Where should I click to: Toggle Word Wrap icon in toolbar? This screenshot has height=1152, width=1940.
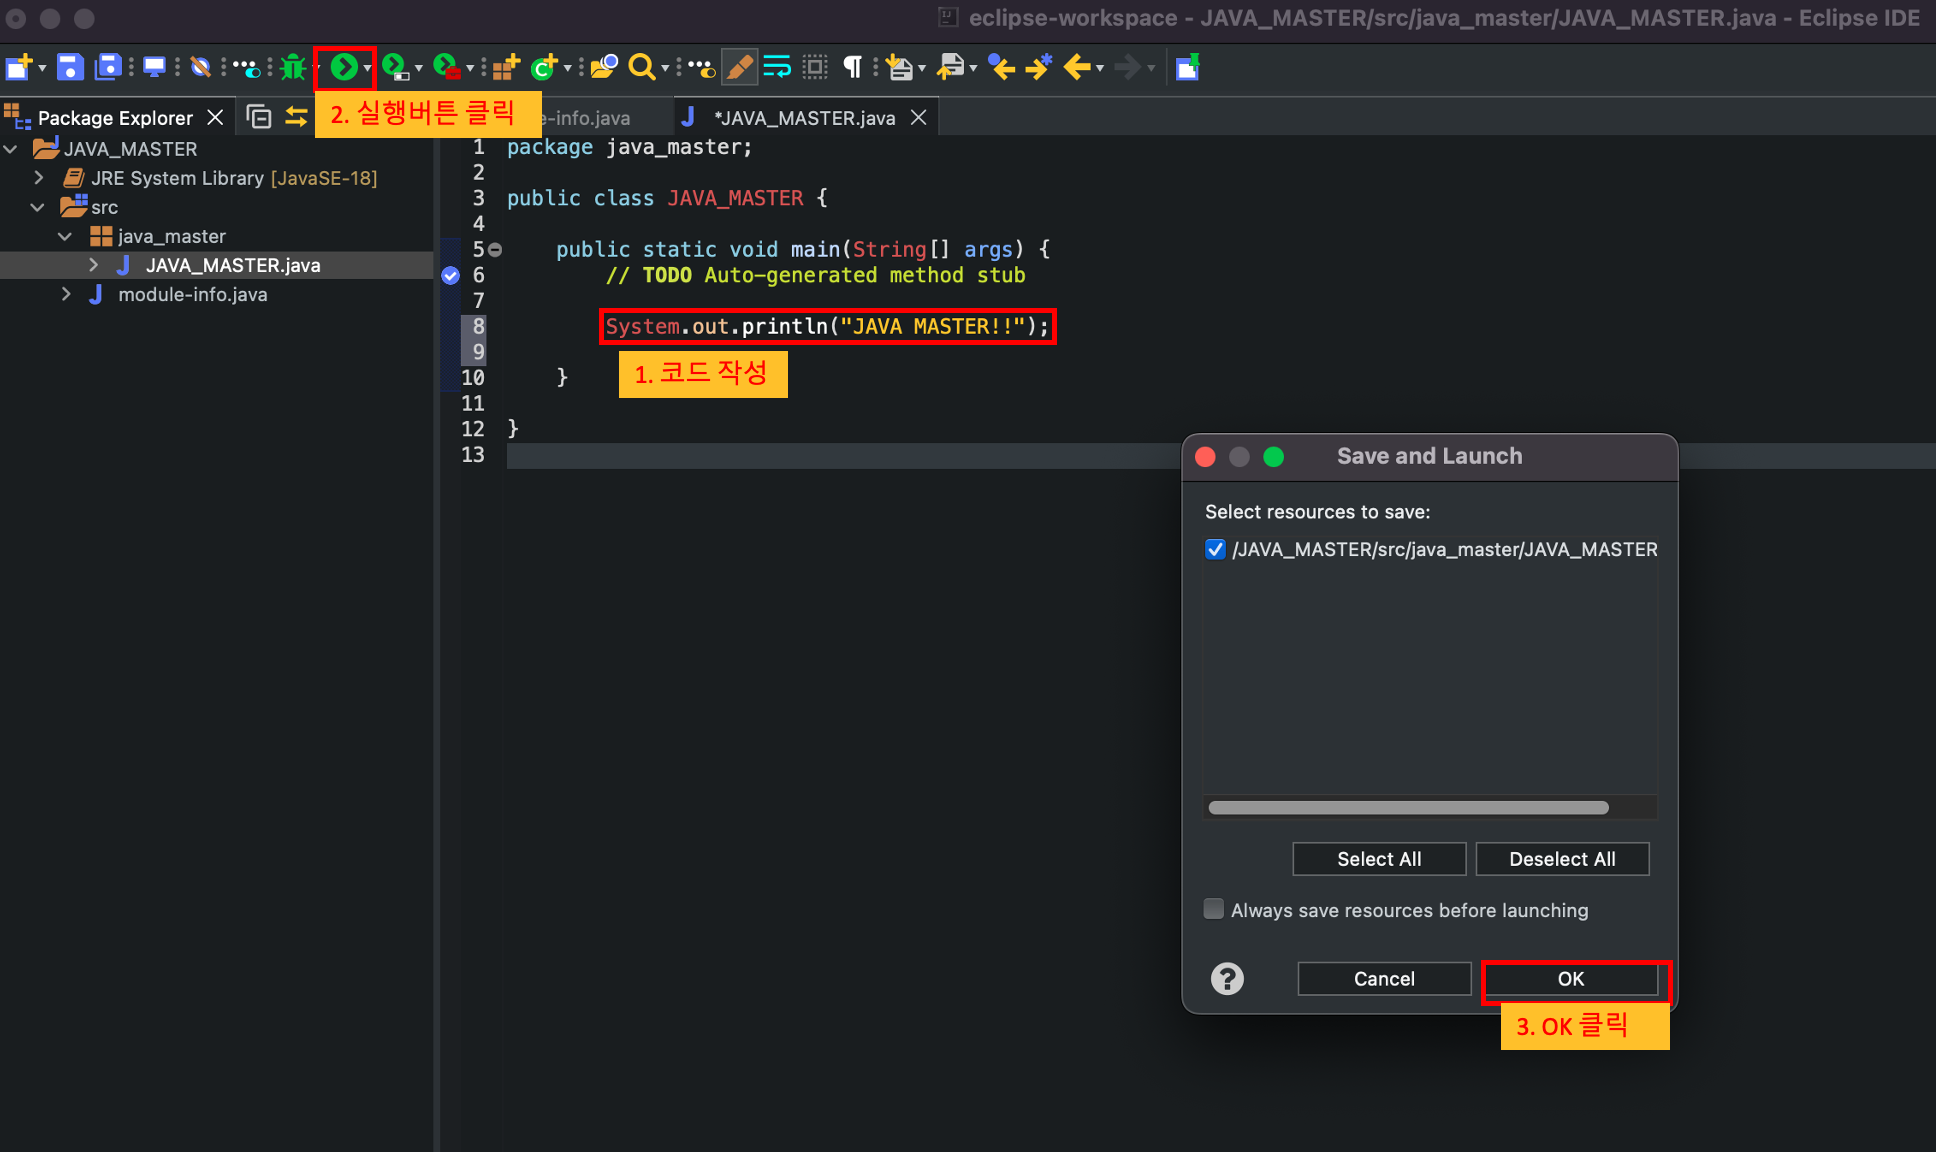pyautogui.click(x=777, y=68)
